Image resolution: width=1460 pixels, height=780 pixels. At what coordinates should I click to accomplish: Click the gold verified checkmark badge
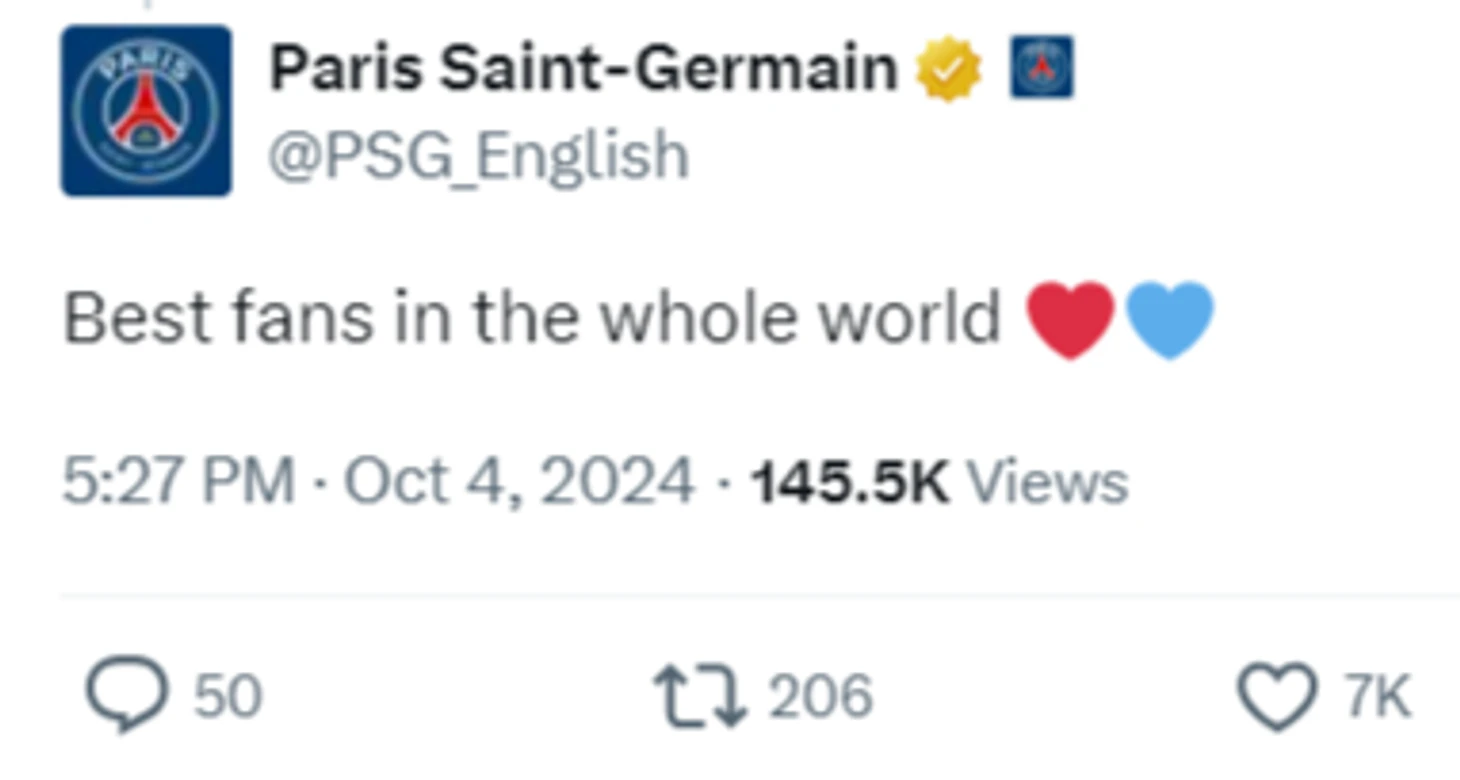(x=949, y=69)
